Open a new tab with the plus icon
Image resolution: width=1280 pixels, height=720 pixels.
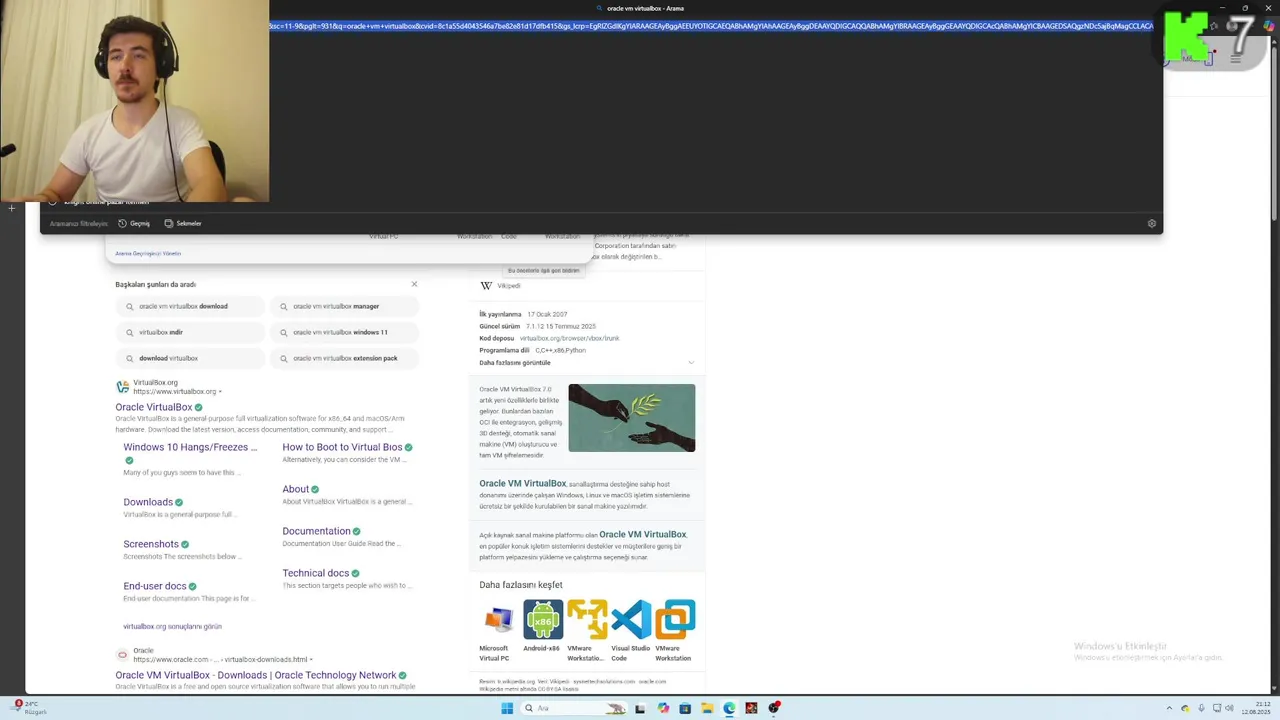(12, 208)
